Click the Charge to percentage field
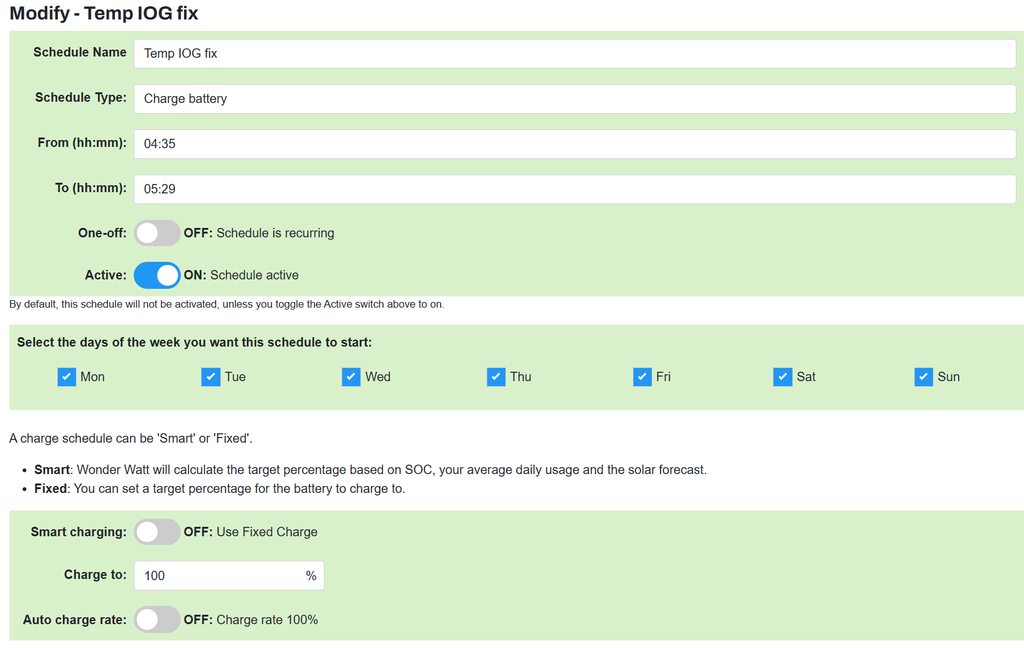Image resolution: width=1024 pixels, height=648 pixels. point(220,576)
